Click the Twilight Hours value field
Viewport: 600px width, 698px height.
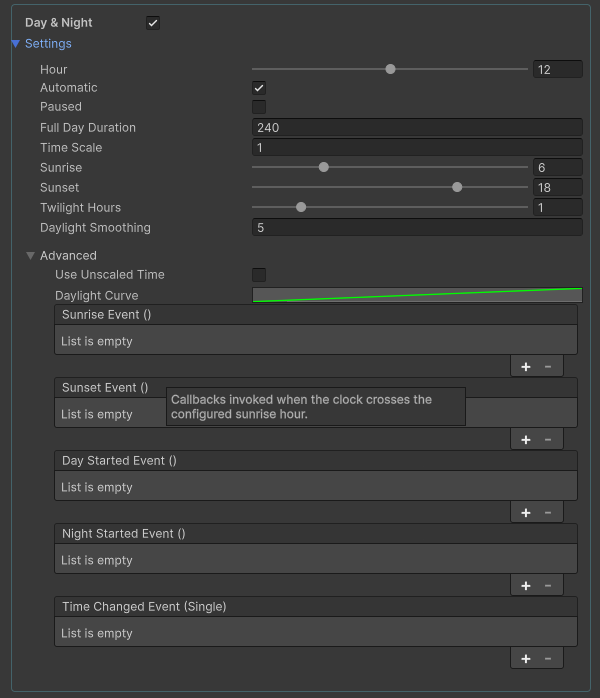558,207
